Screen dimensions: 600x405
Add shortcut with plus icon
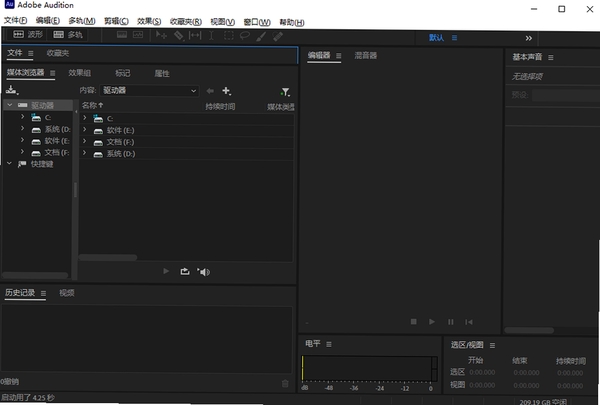click(x=227, y=91)
